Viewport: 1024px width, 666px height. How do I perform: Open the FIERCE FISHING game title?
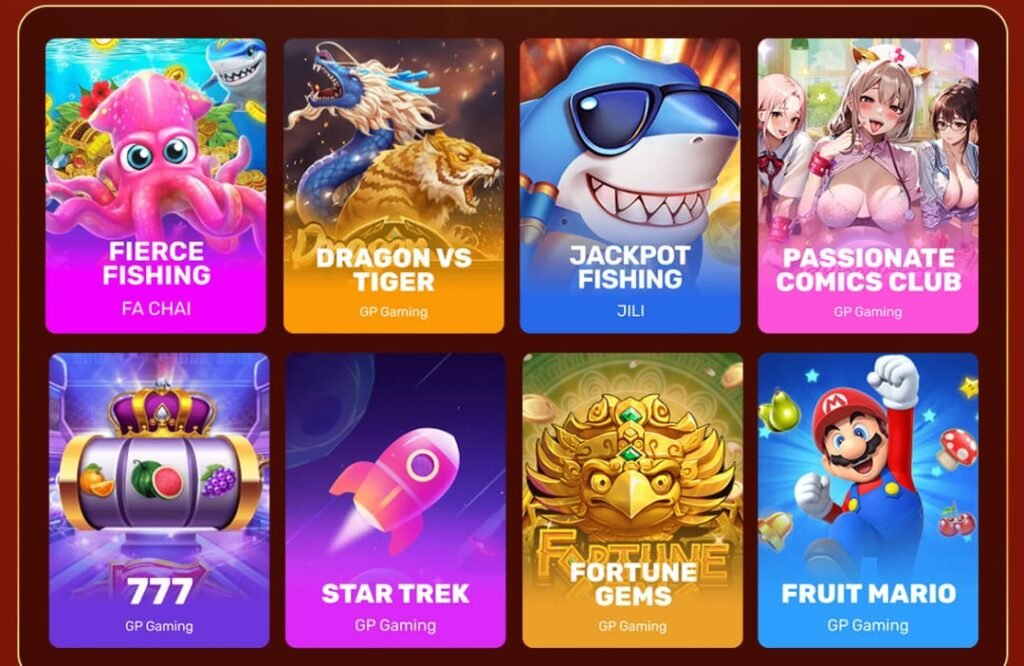tap(157, 263)
